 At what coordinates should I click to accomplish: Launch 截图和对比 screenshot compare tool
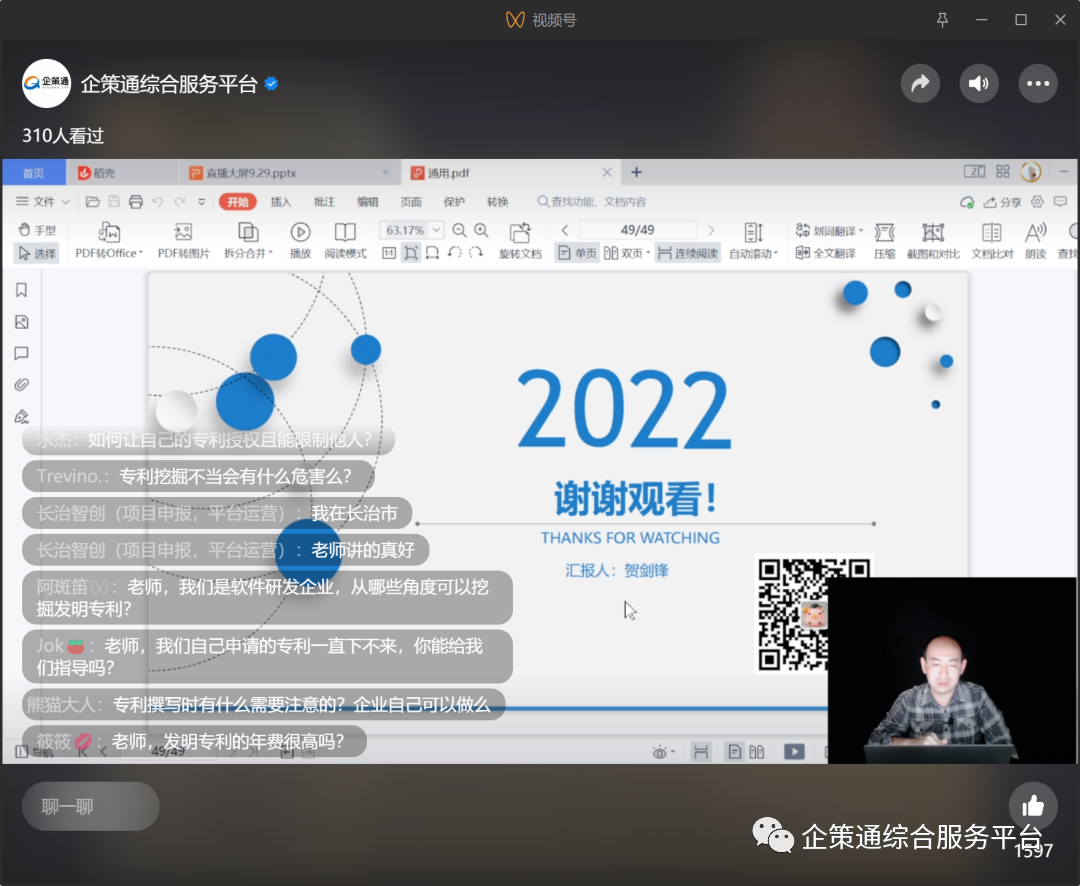pyautogui.click(x=933, y=240)
